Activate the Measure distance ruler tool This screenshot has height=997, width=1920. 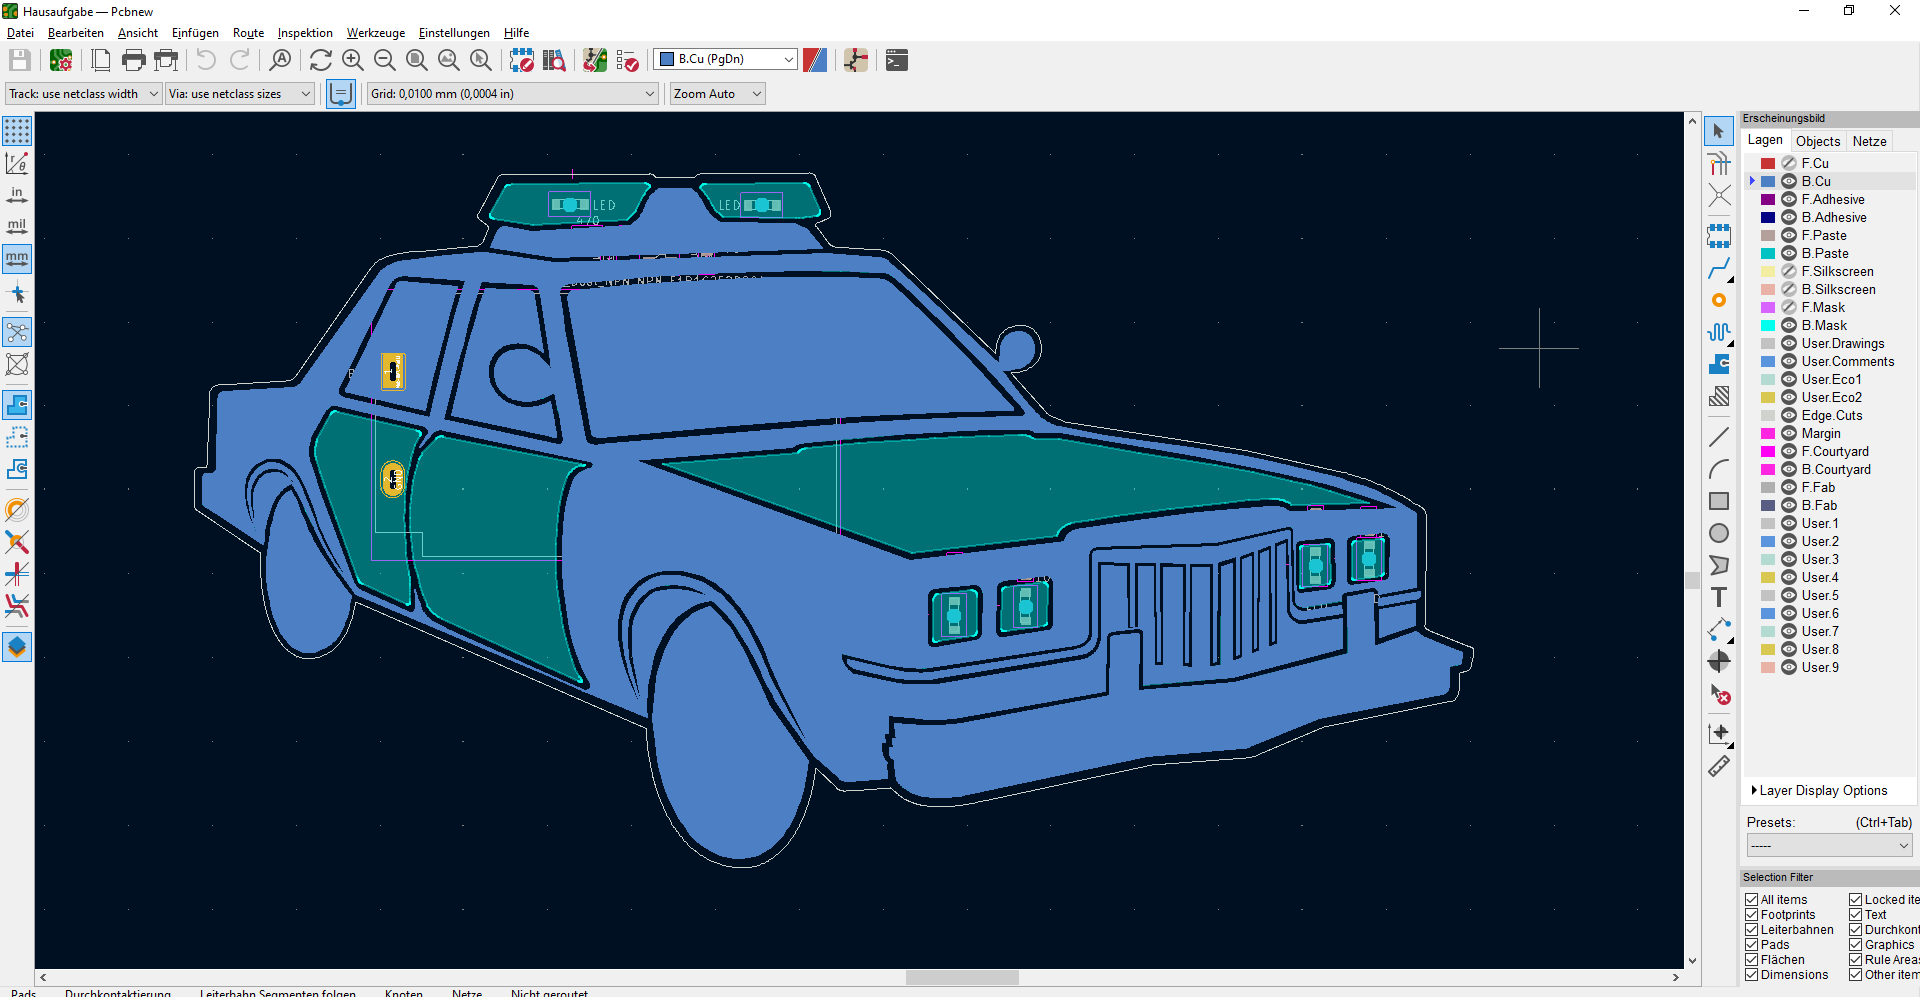point(1718,767)
